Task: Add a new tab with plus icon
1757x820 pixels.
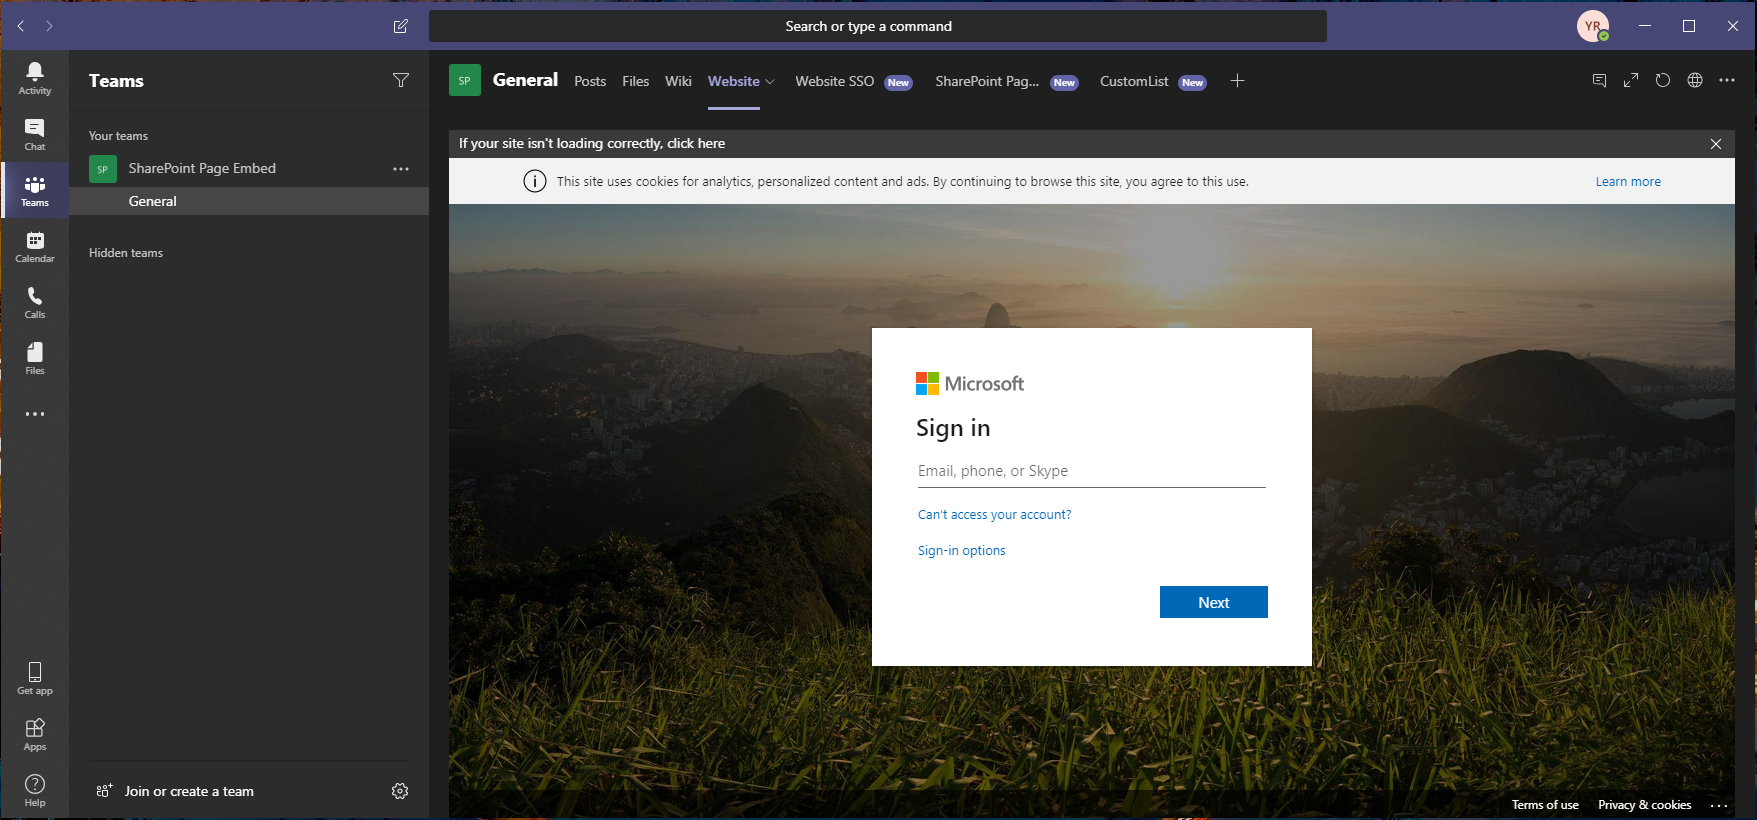Action: (x=1237, y=81)
